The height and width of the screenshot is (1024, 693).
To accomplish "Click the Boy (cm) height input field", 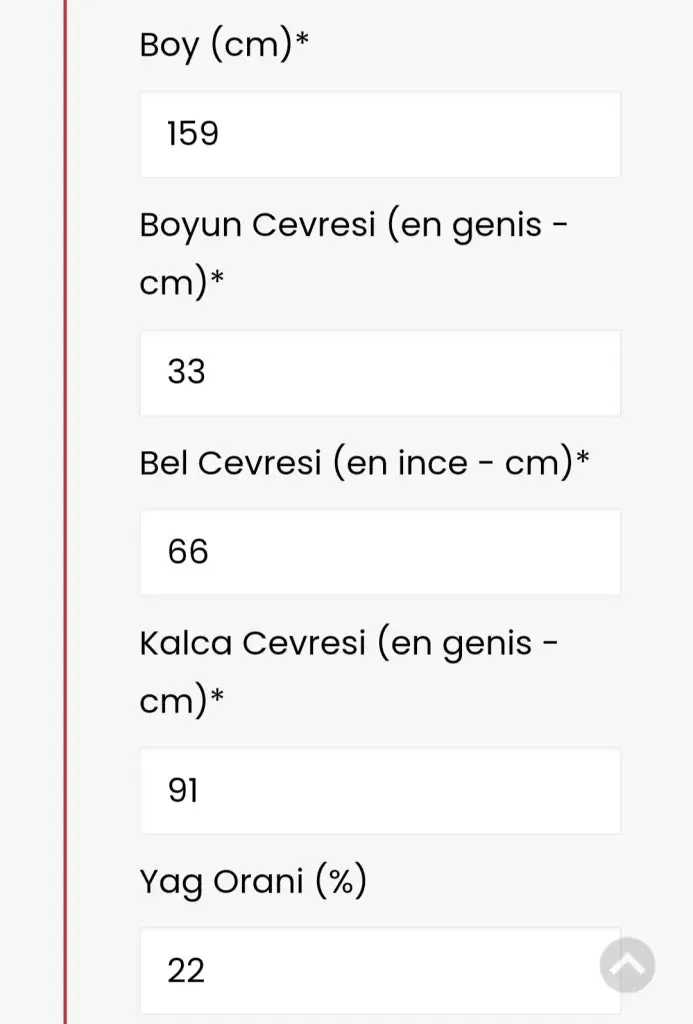I will 380,134.
